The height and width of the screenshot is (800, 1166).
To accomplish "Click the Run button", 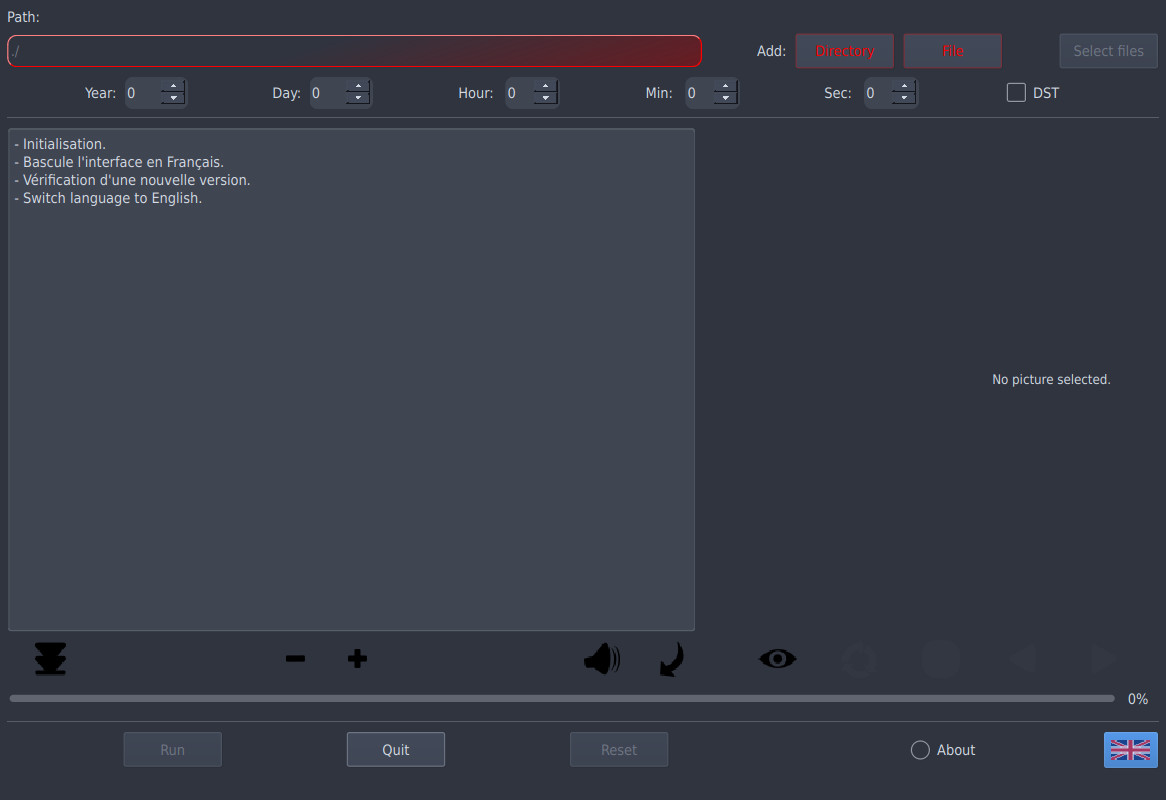I will coord(173,749).
